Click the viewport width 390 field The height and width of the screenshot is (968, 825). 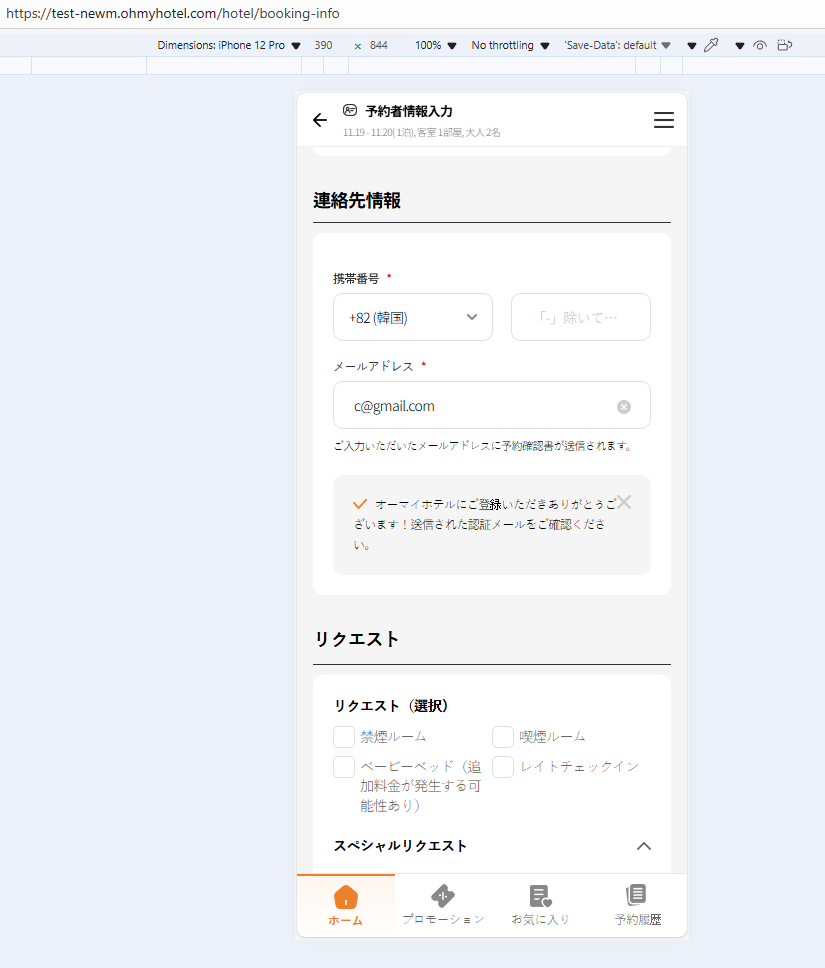(324, 45)
